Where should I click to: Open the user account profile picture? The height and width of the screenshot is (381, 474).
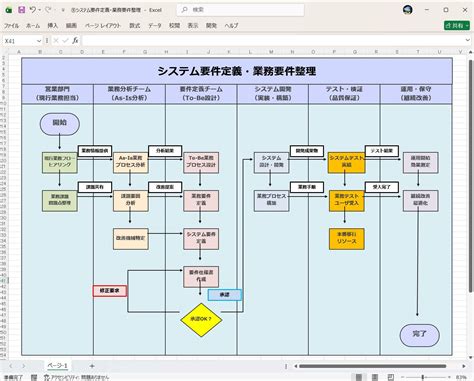(x=407, y=10)
